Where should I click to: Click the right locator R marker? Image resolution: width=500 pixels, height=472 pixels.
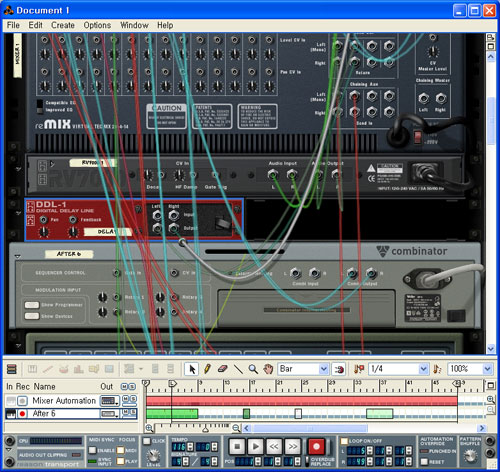click(458, 384)
